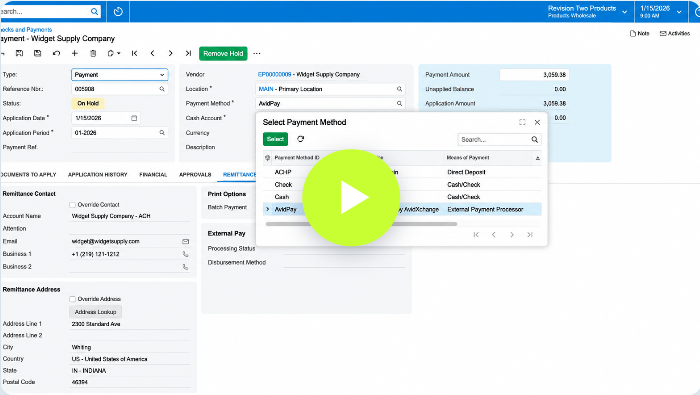This screenshot has height=395, width=700.
Task: Open the Application History tab
Action: coord(98,175)
